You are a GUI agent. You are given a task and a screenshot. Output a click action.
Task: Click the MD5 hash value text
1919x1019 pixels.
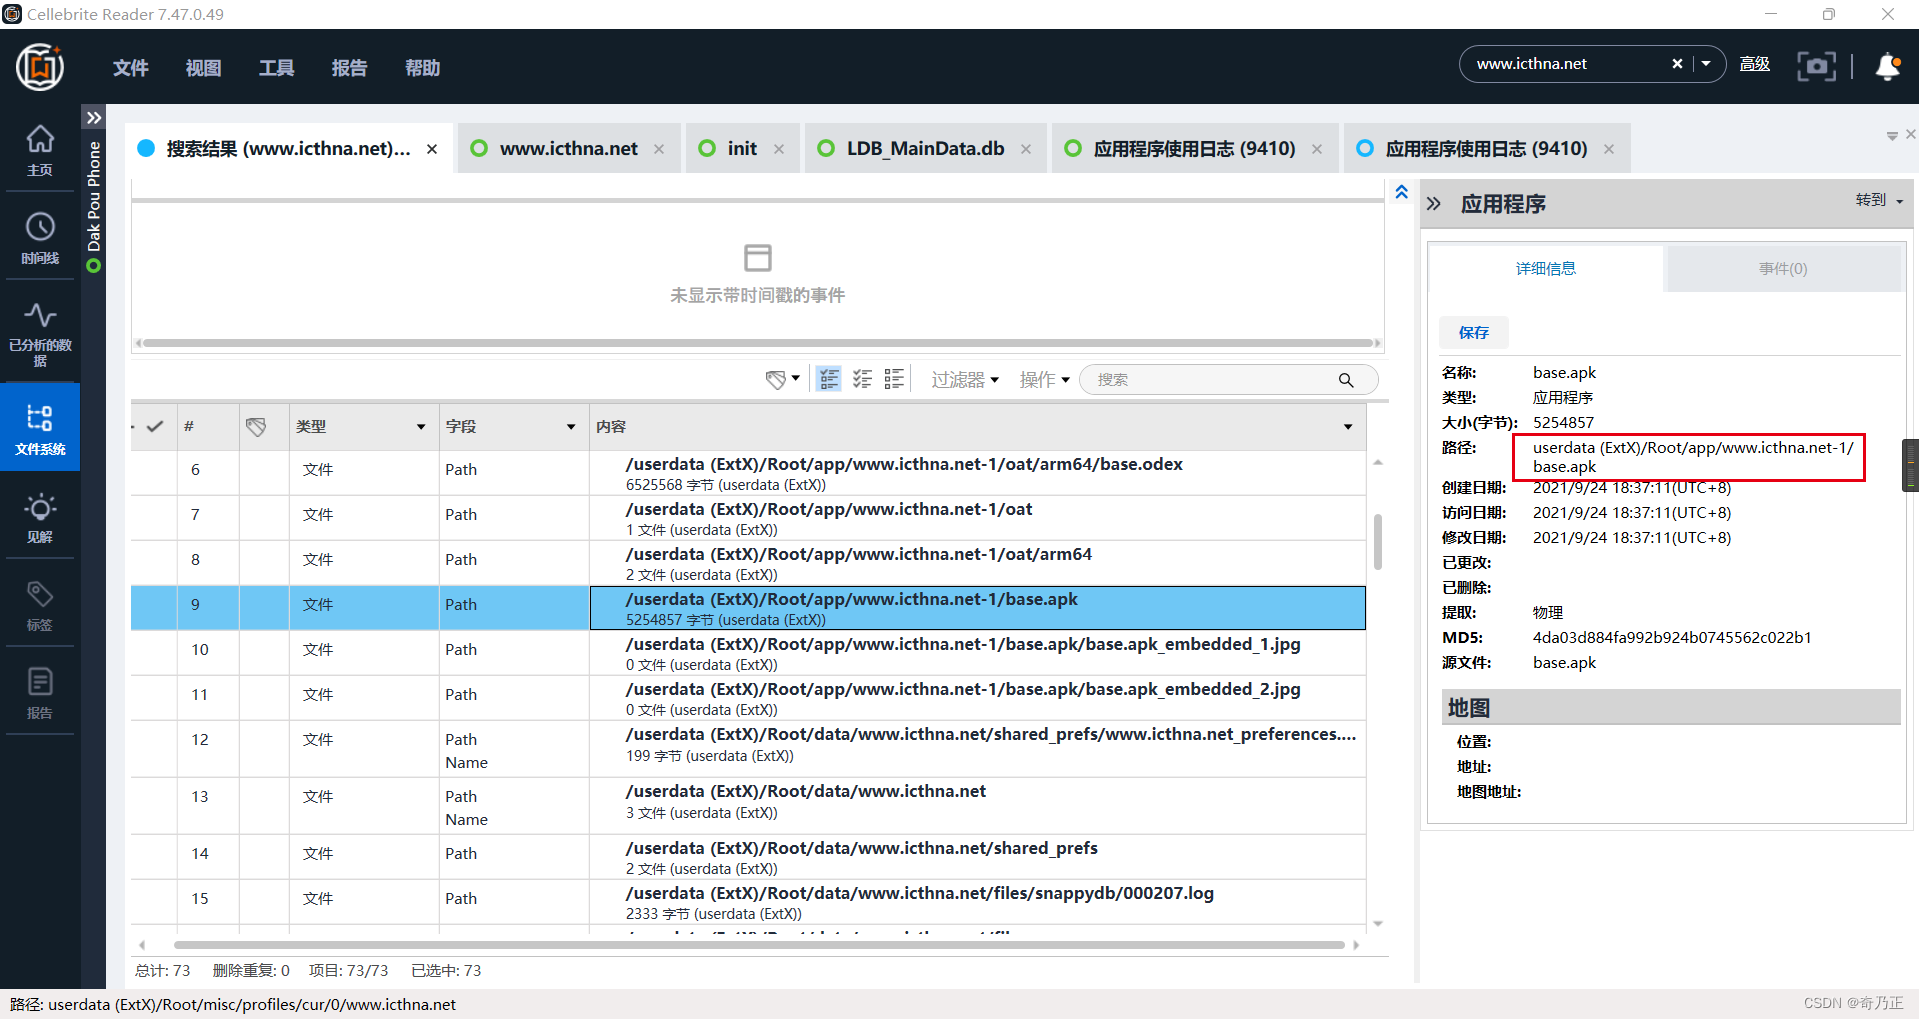point(1672,637)
